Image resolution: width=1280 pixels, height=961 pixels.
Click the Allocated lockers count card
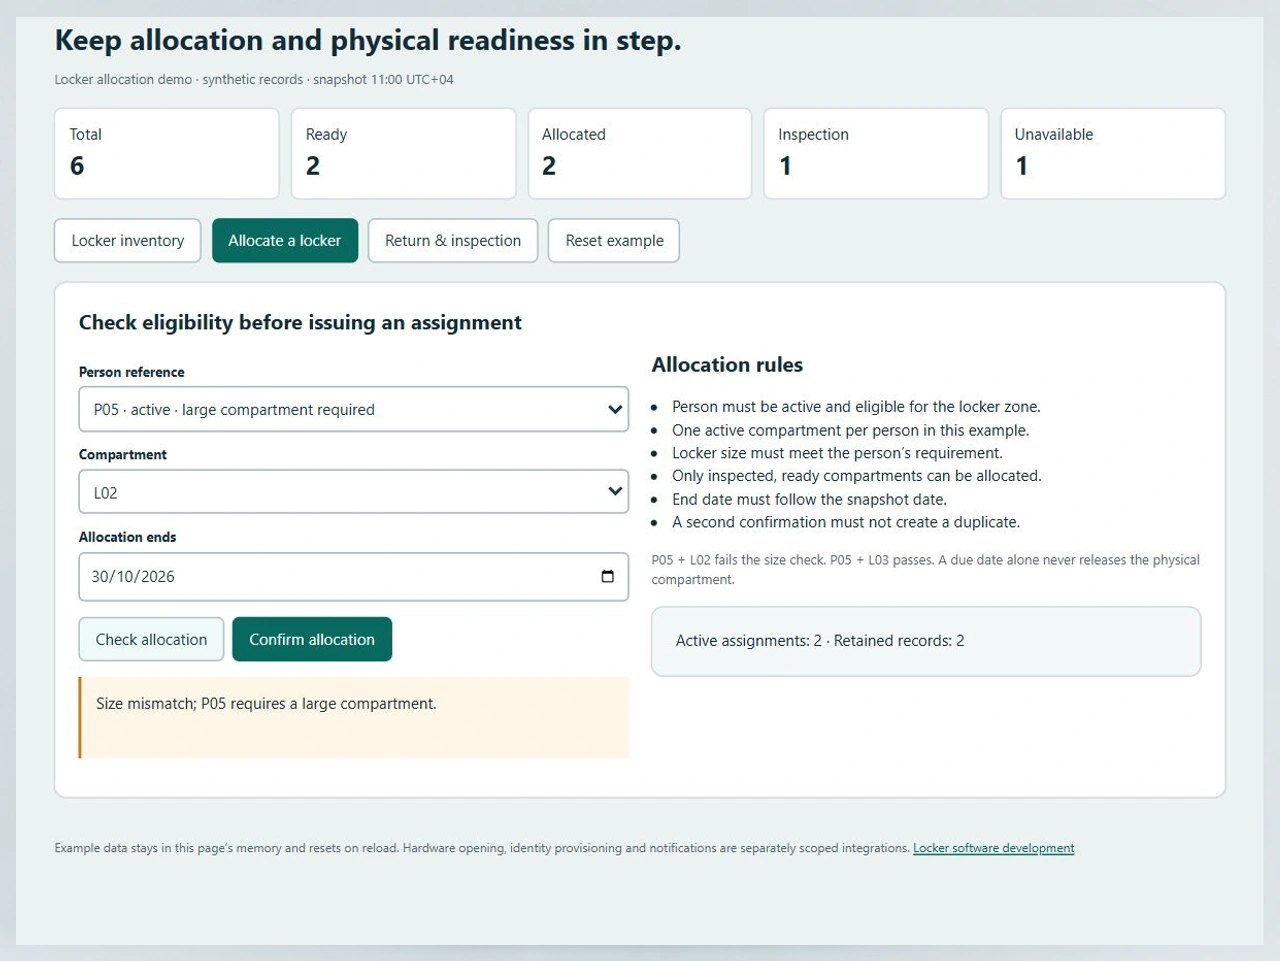(640, 154)
